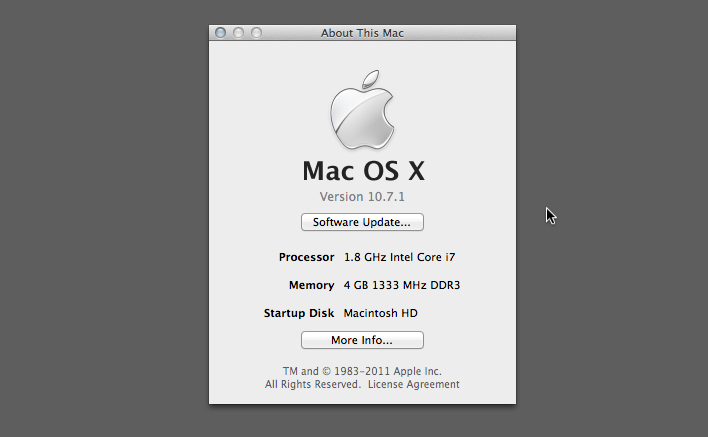
Task: Click the 'All Rights Reserved.' text
Action: click(x=313, y=384)
